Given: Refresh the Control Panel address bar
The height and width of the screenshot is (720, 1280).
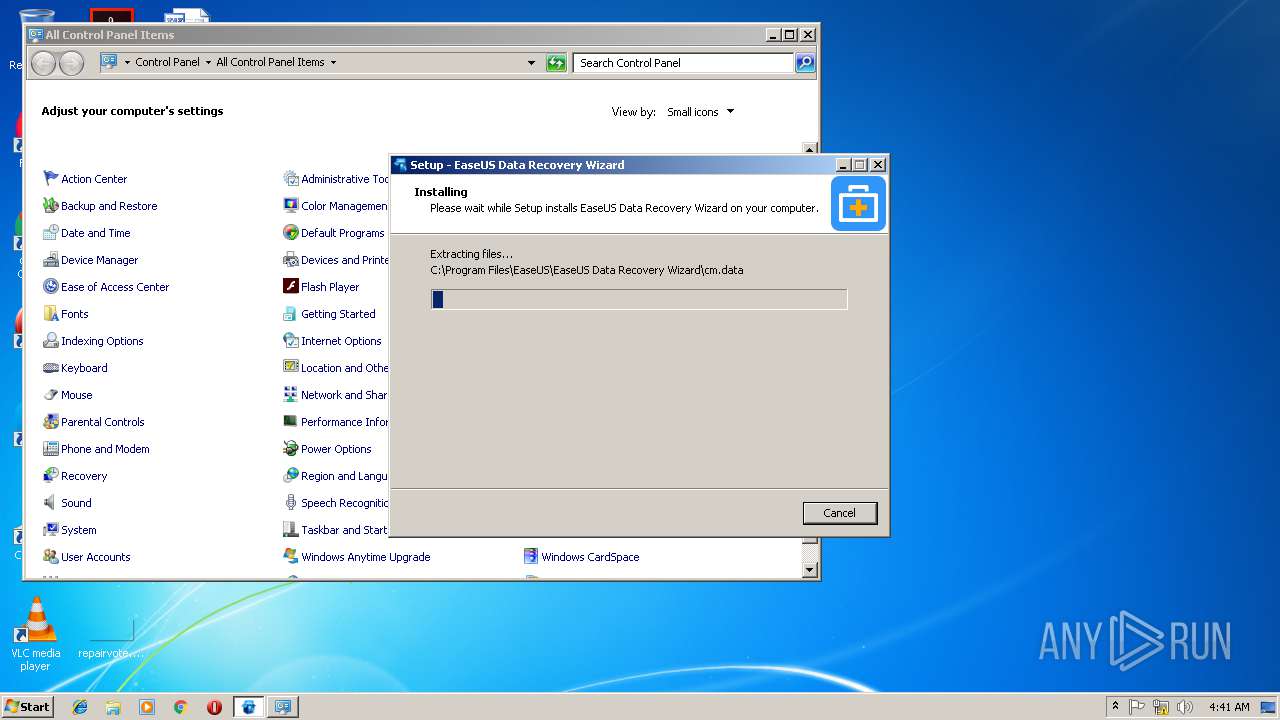Looking at the screenshot, I should pyautogui.click(x=556, y=62).
